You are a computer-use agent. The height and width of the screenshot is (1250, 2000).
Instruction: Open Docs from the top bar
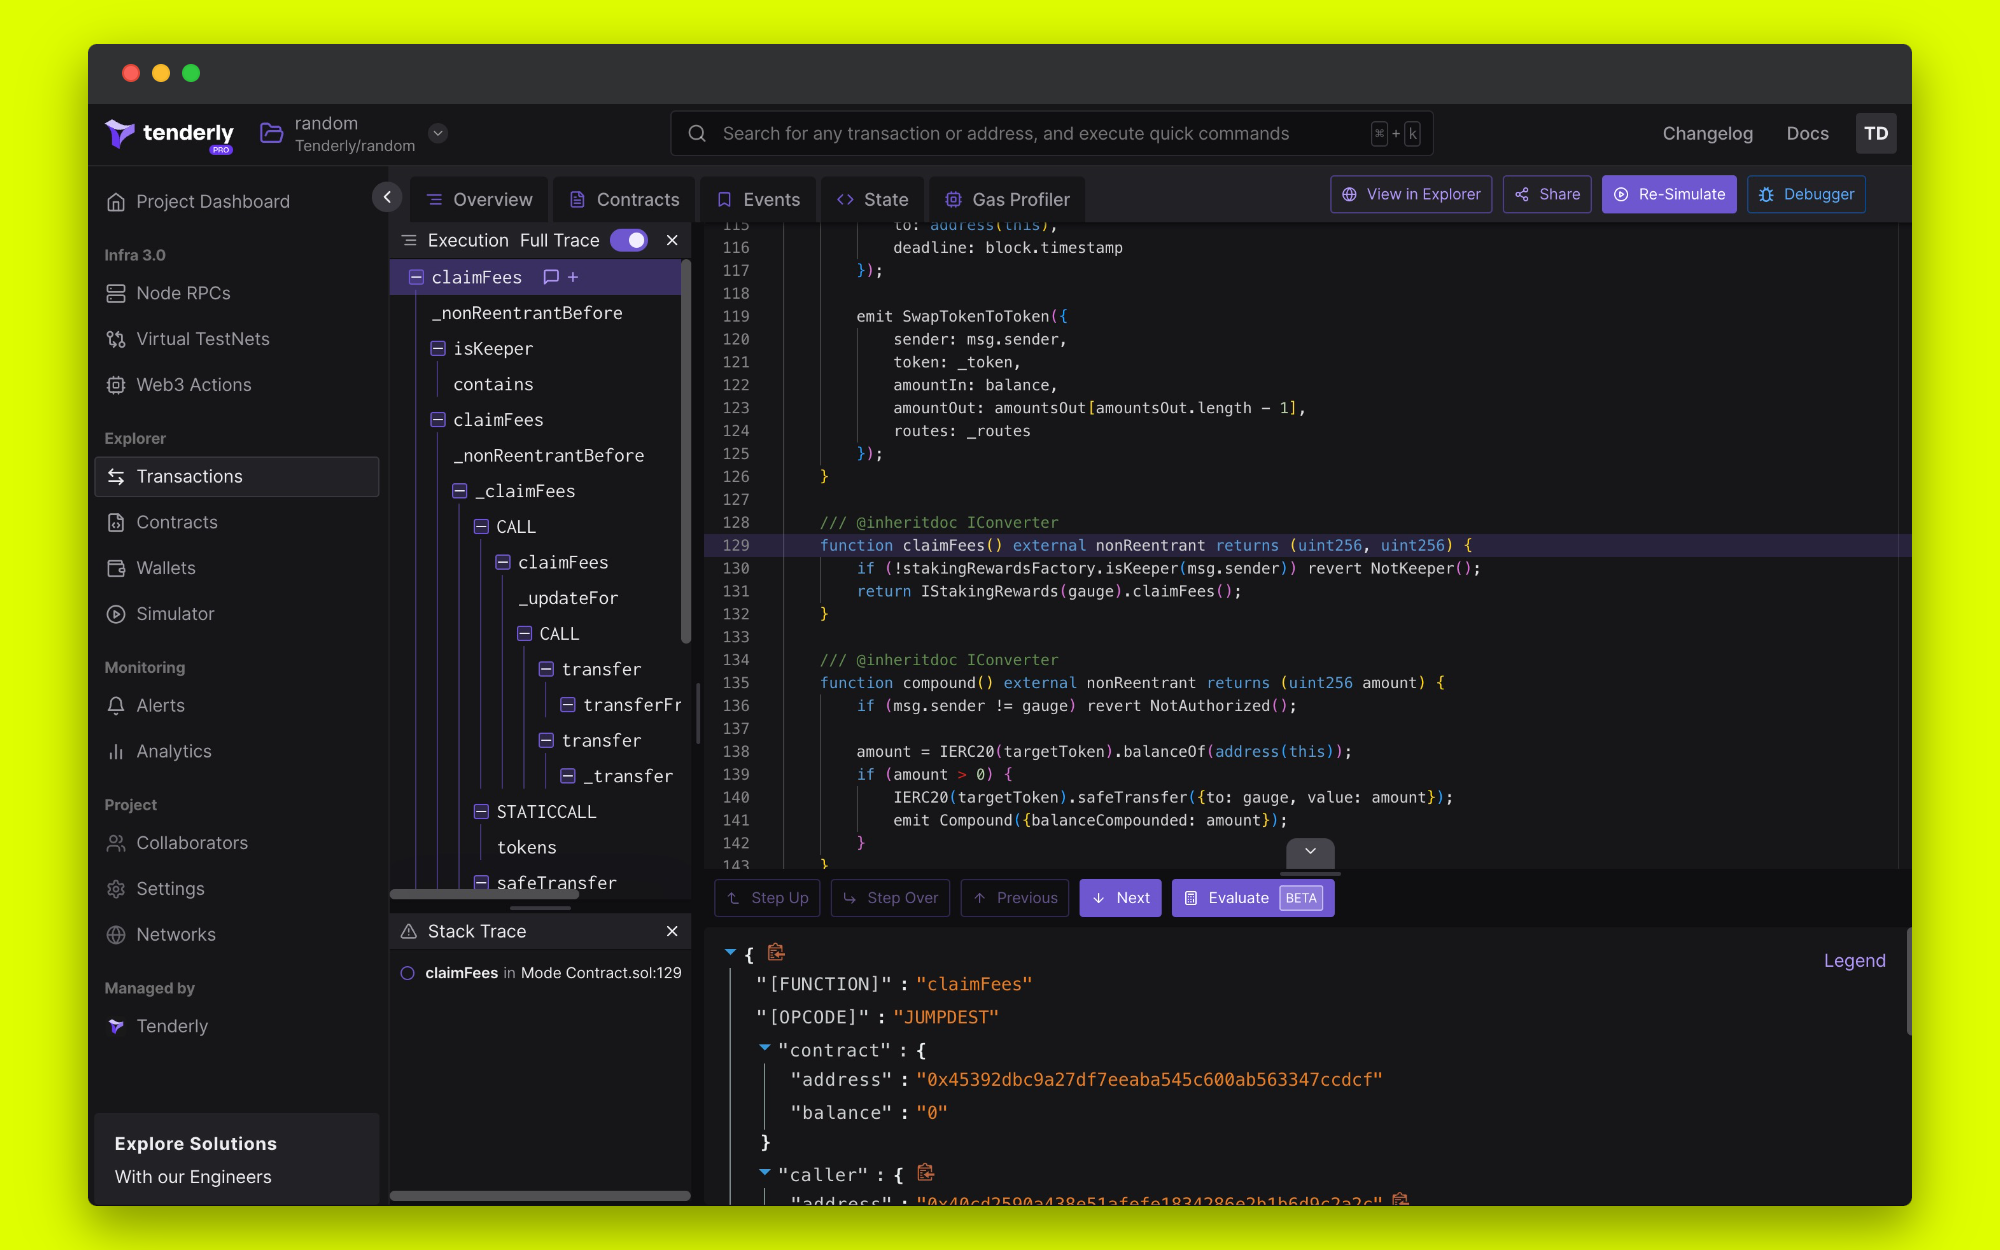(x=1807, y=133)
